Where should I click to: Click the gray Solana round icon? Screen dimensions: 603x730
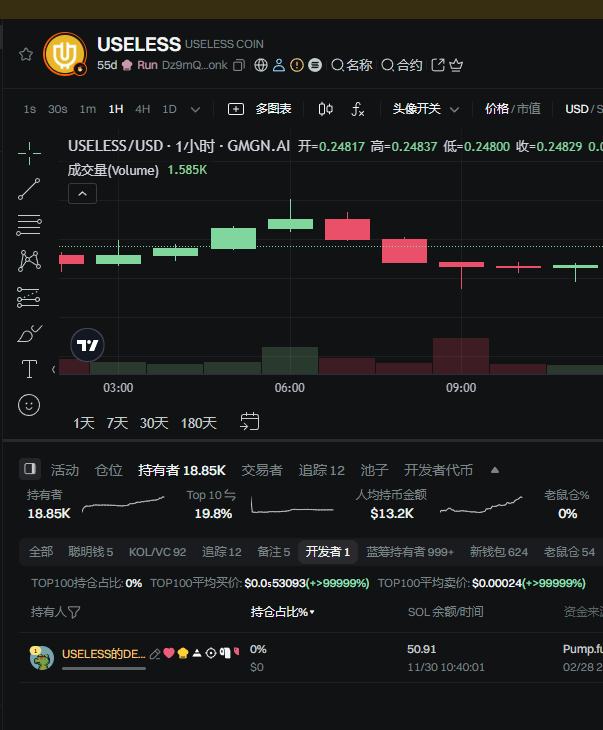pos(315,65)
